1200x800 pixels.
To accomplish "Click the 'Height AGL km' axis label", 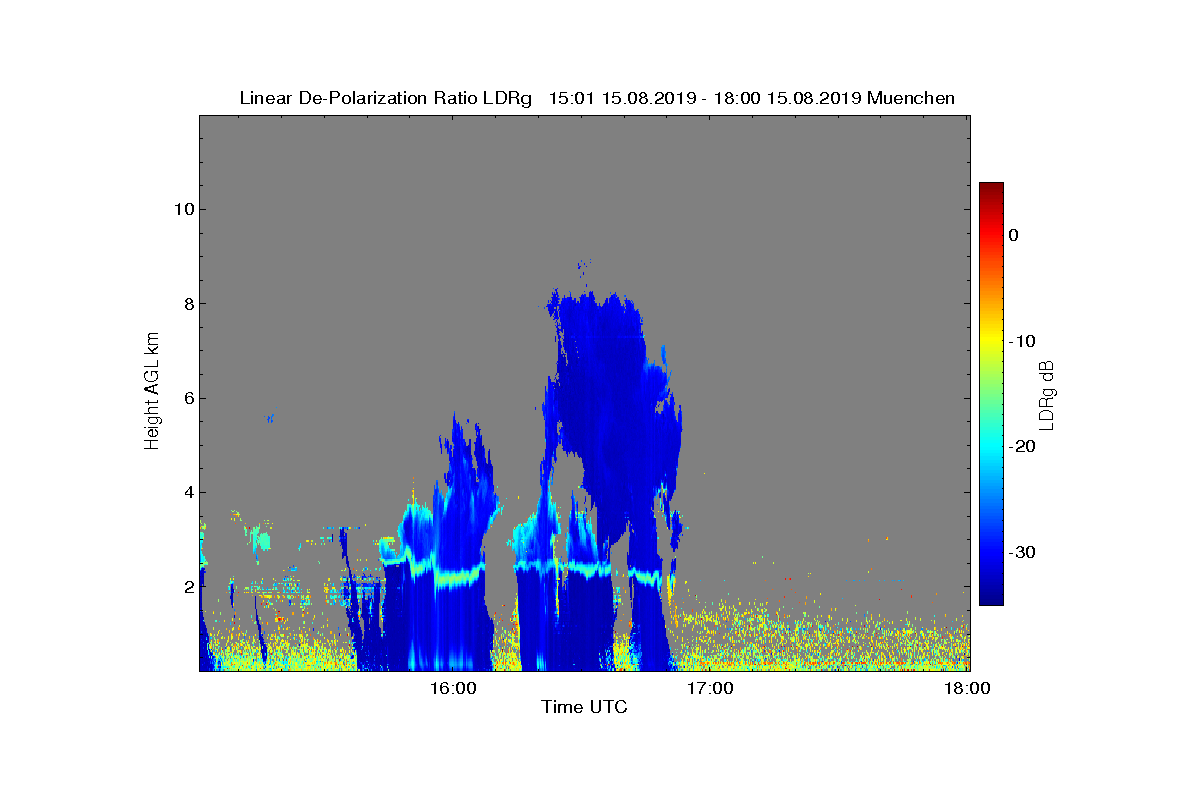I will click(x=152, y=392).
